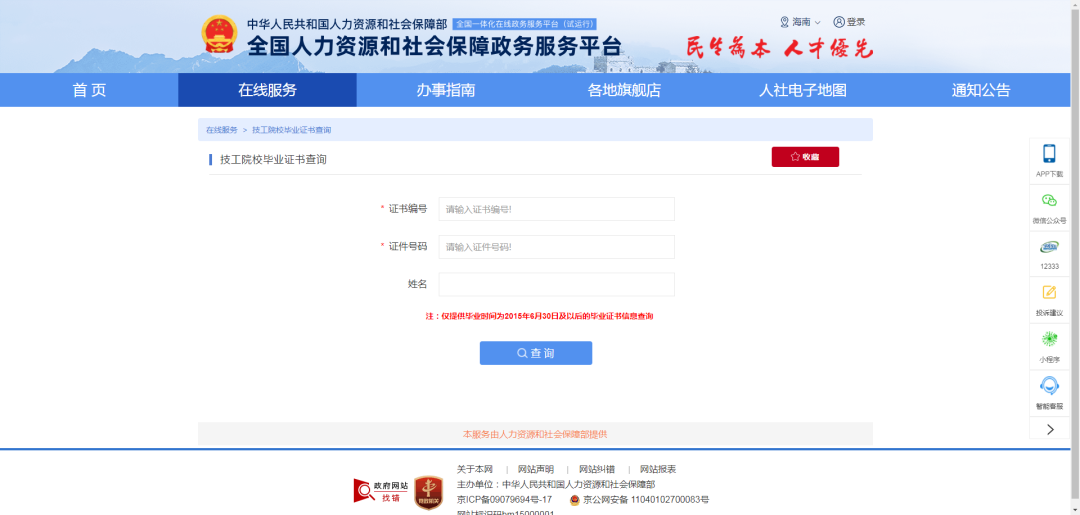Image resolution: width=1080 pixels, height=515 pixels.
Task: Click the national emblem logo
Action: click(217, 35)
